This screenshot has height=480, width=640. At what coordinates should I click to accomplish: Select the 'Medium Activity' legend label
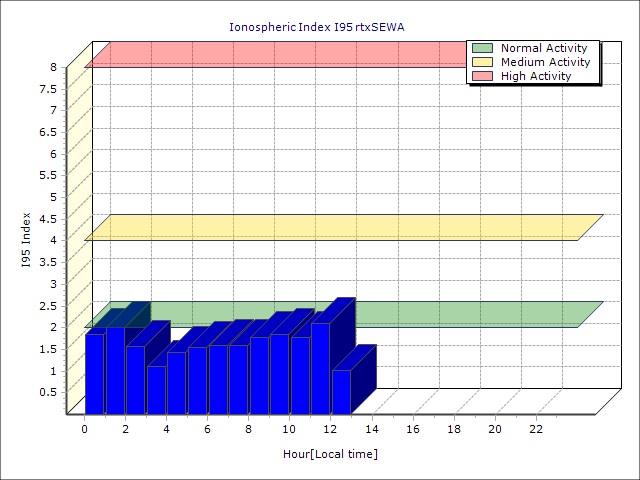click(x=545, y=62)
